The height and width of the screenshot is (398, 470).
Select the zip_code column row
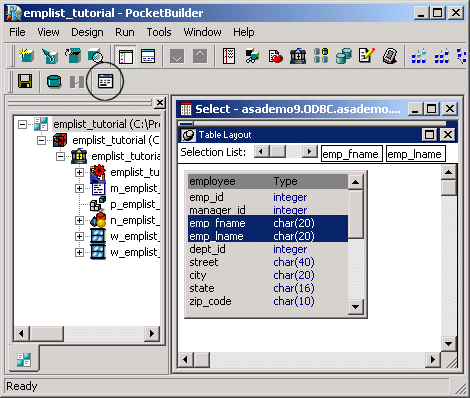click(268, 301)
